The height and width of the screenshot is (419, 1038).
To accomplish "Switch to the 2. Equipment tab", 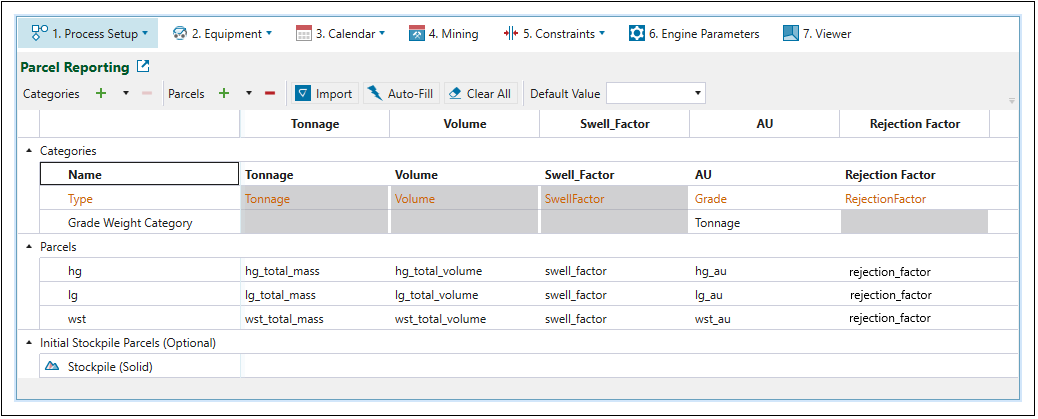I will (222, 34).
